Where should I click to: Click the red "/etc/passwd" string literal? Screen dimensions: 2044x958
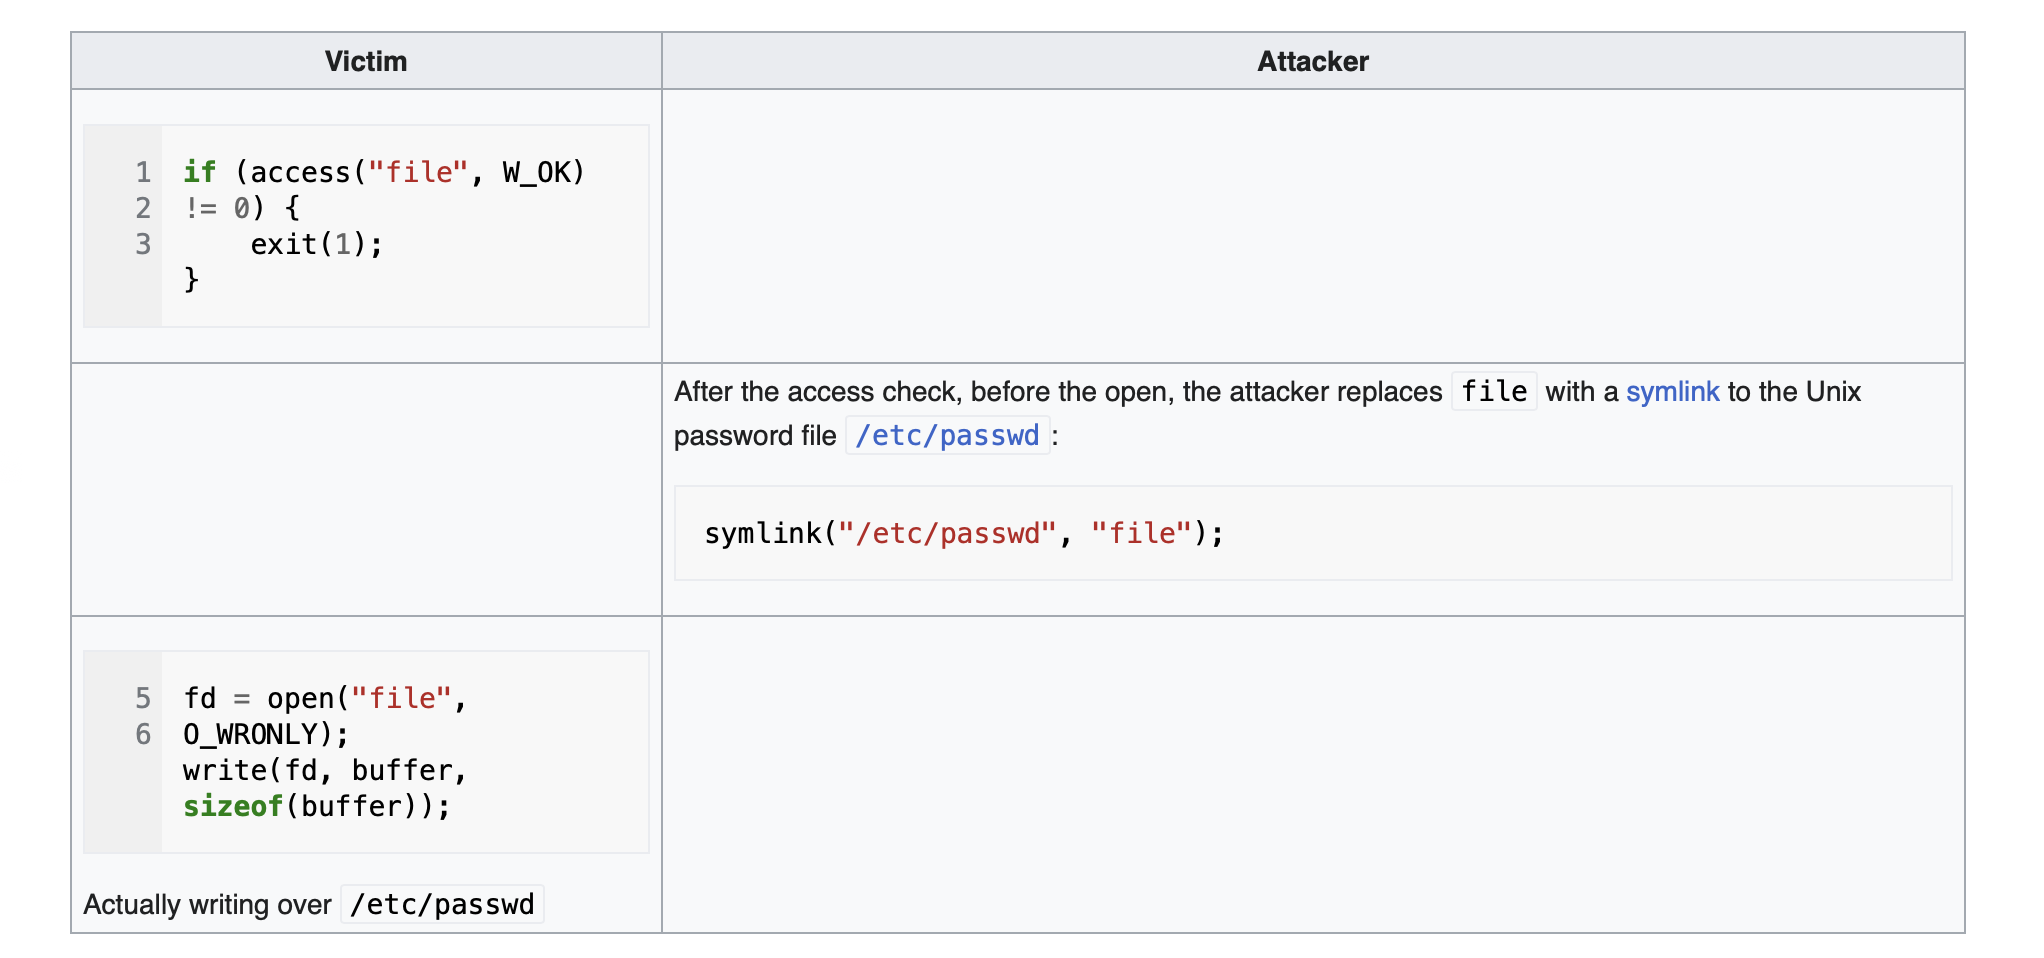point(947,534)
